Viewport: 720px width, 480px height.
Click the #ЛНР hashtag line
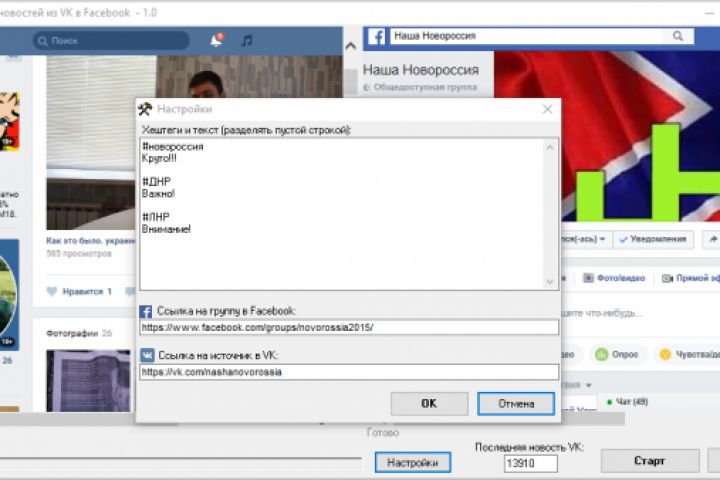(x=156, y=217)
